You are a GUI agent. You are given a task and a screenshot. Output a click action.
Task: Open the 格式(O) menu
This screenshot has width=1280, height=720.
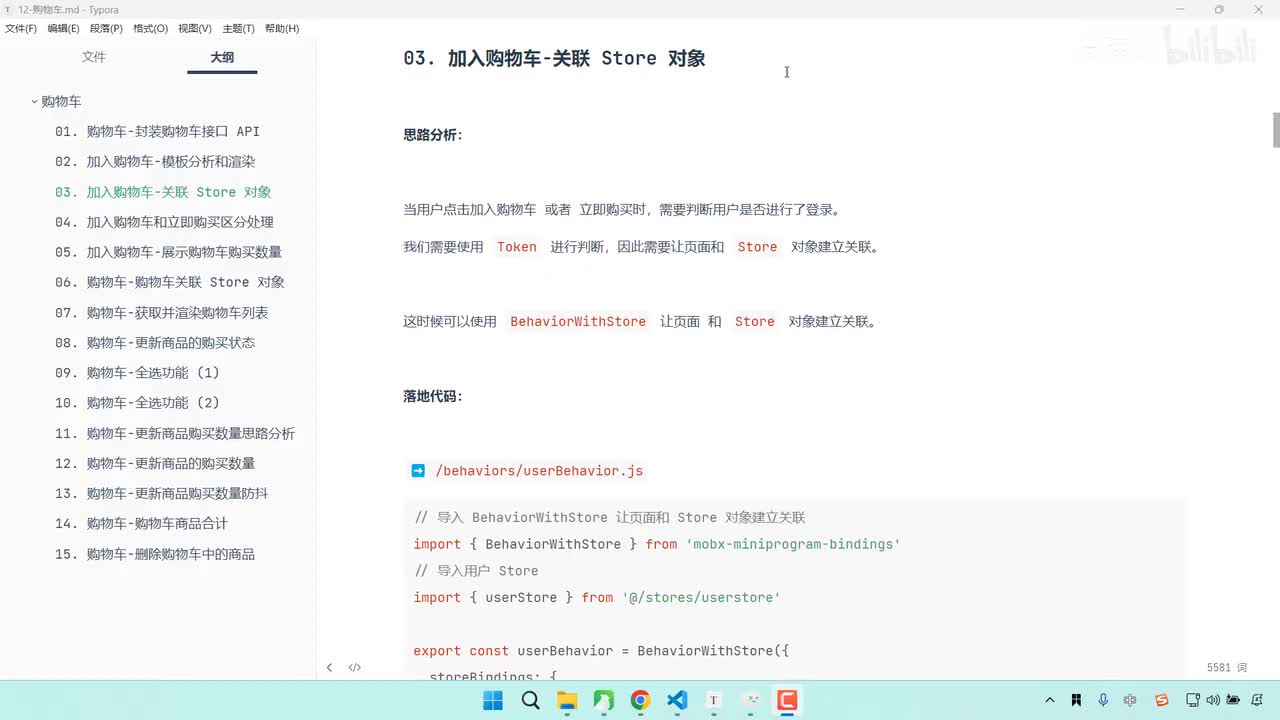click(x=150, y=29)
